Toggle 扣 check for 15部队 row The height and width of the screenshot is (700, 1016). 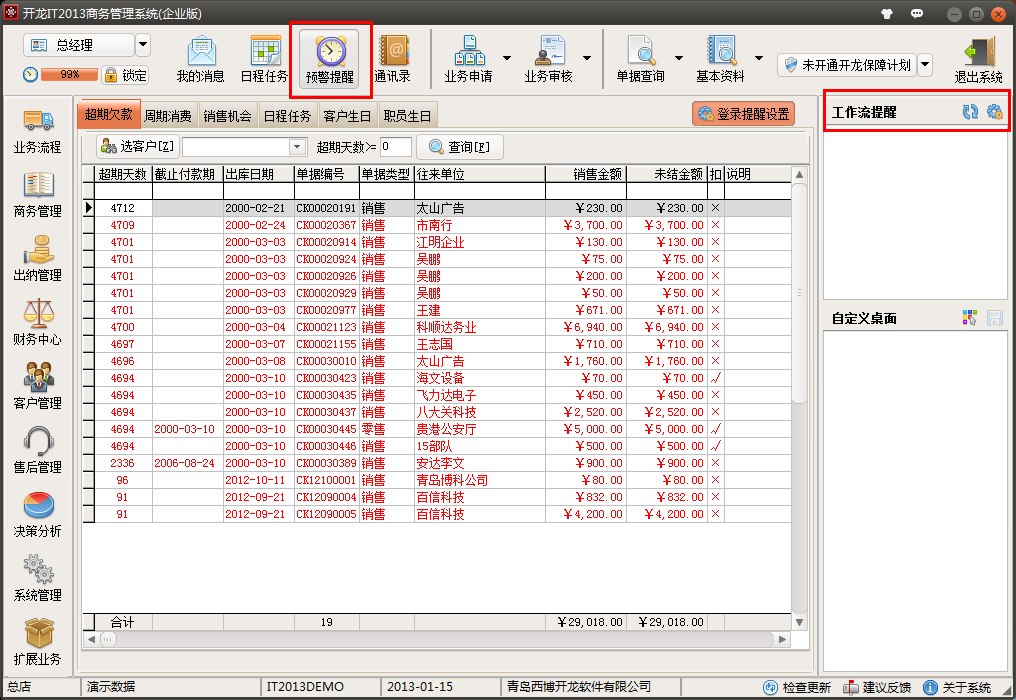715,446
